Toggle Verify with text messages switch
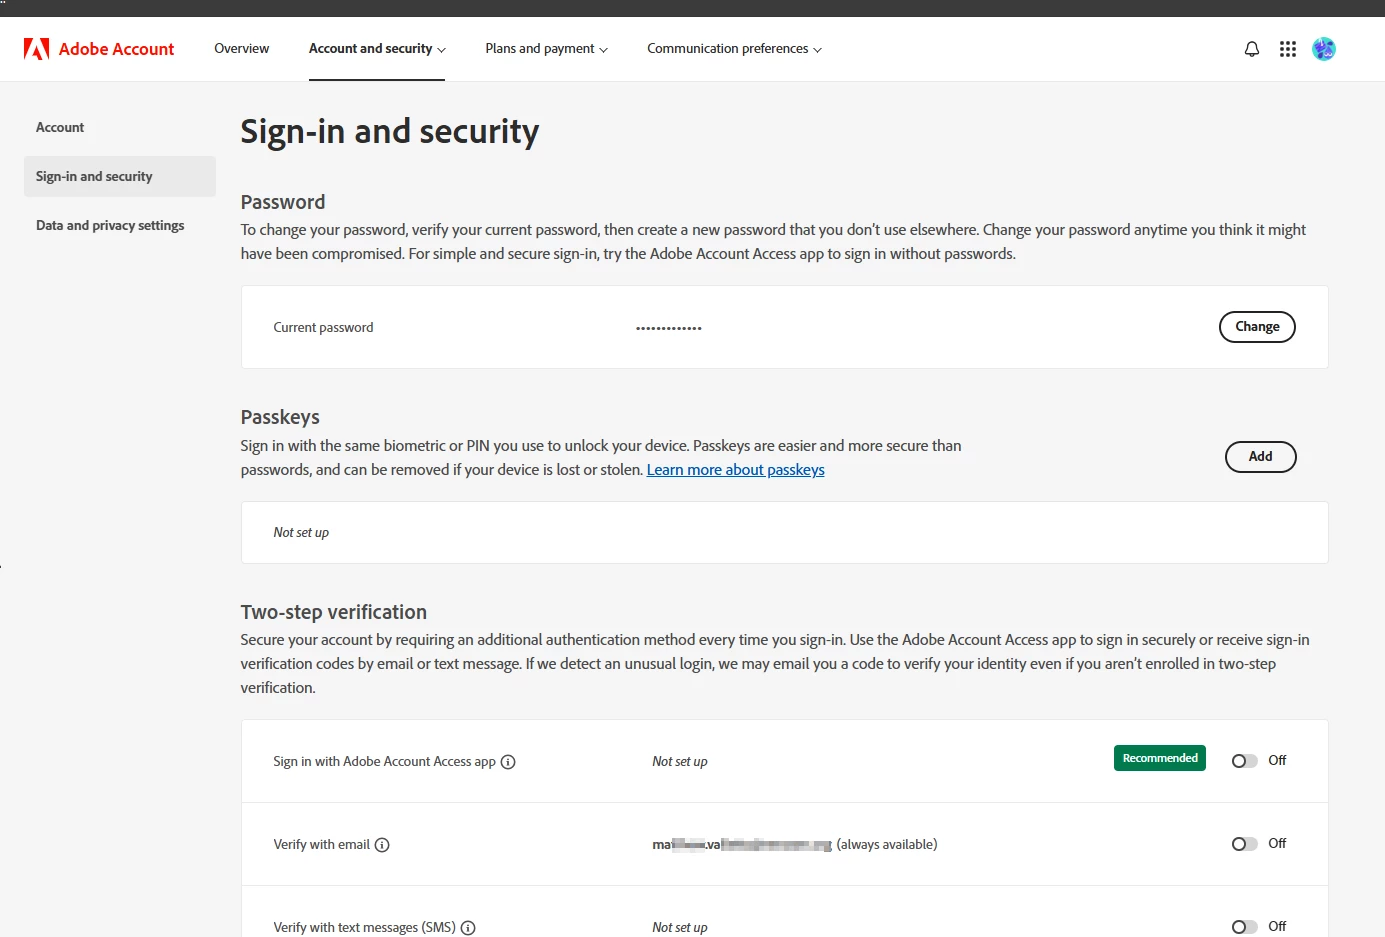Viewport: 1385px width, 937px height. [1245, 927]
